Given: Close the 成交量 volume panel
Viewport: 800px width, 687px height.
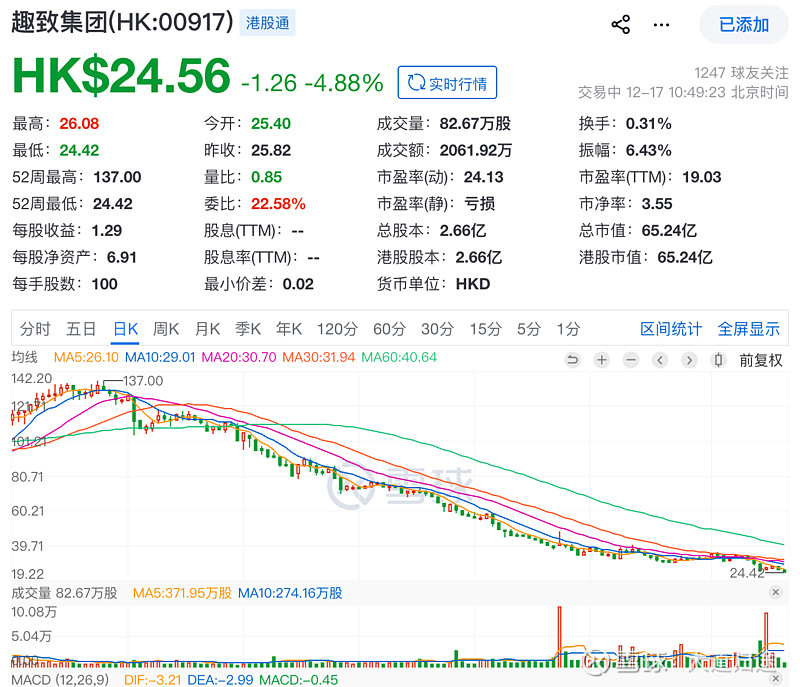Looking at the screenshot, I should tap(776, 592).
